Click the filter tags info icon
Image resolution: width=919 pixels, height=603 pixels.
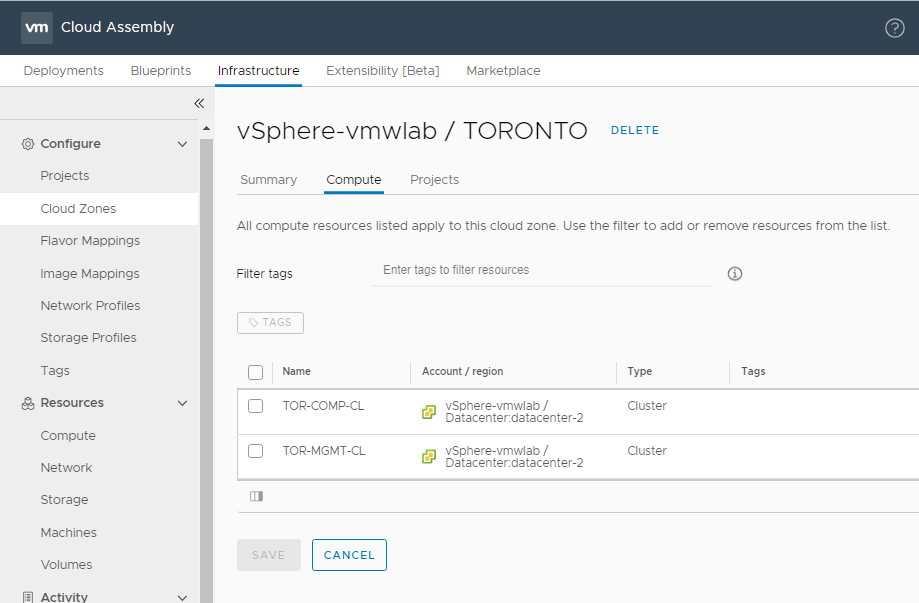pos(735,274)
